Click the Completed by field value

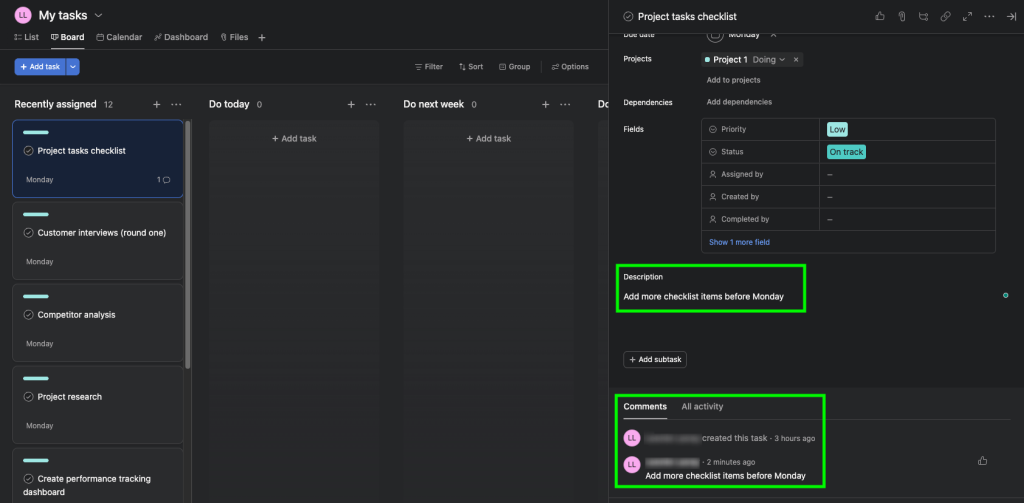[907, 219]
